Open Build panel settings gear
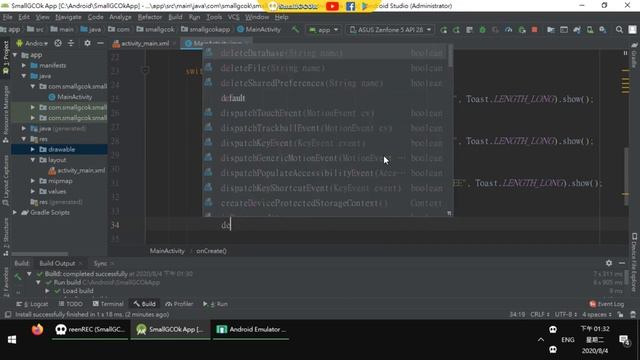 pos(609,263)
